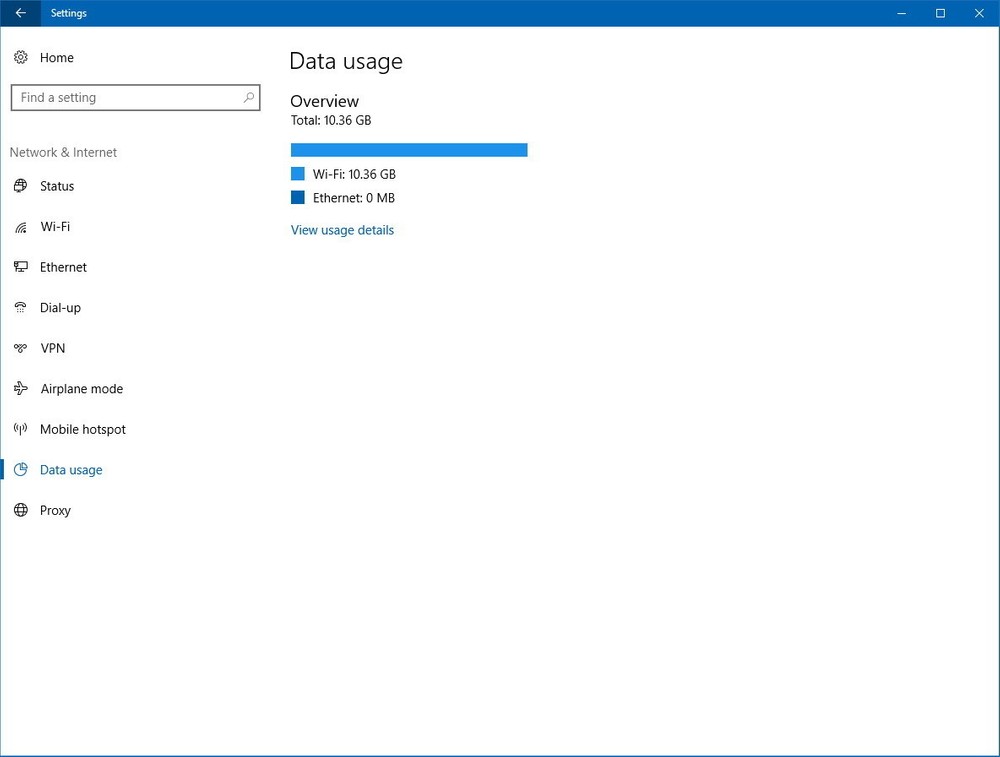Screen dimensions: 1000x757
Task: Click the Wi-Fi signal icon
Action: tap(20, 227)
